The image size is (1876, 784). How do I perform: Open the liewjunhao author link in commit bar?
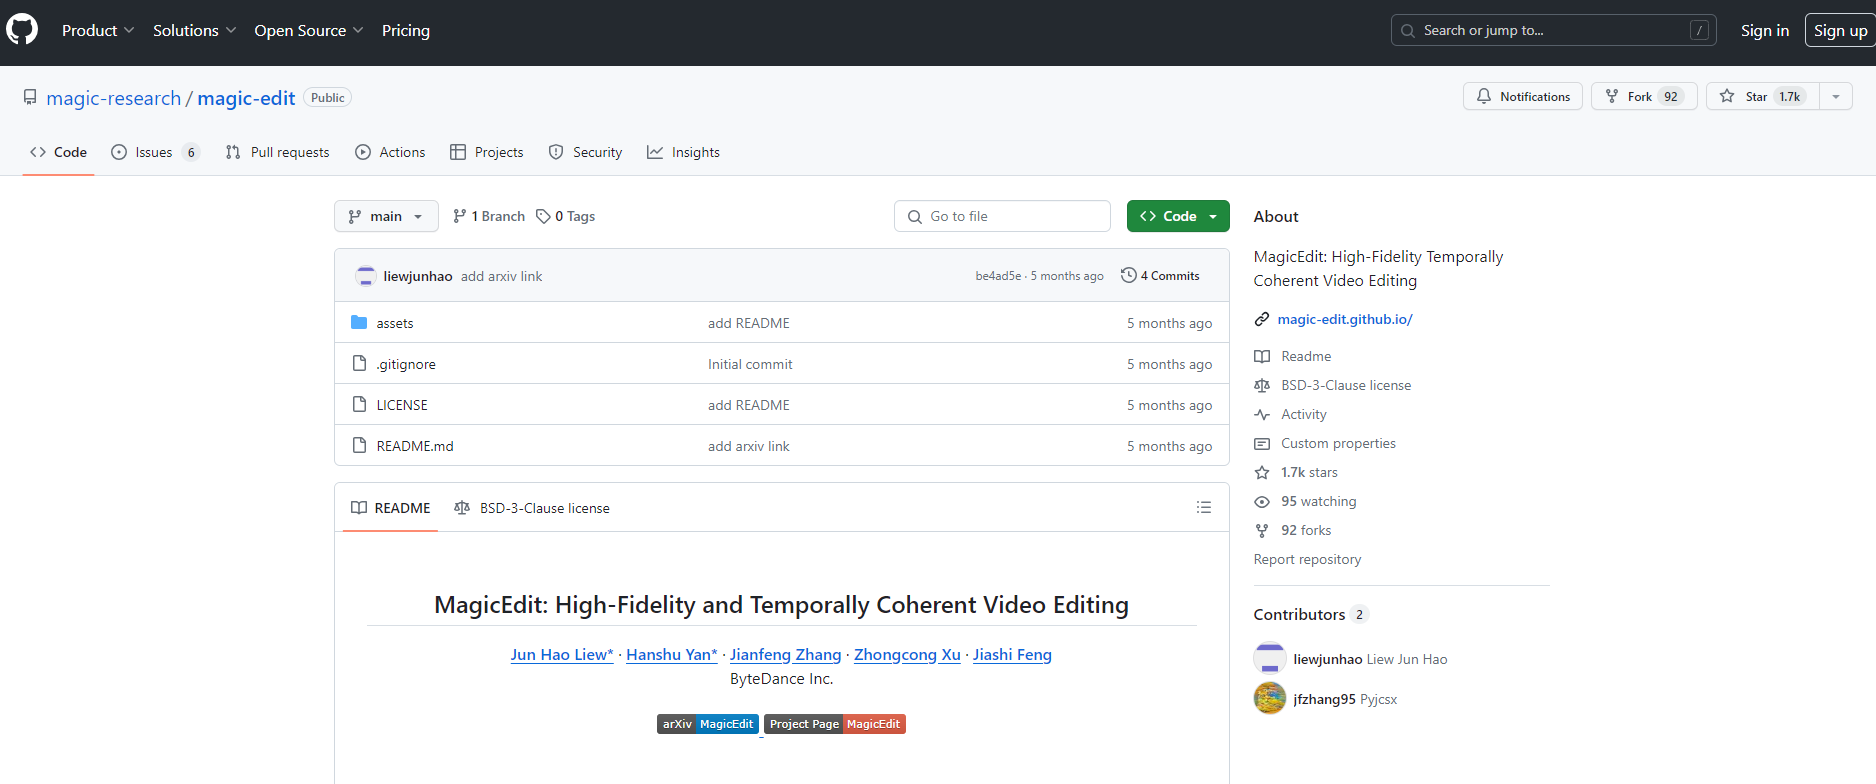click(x=418, y=276)
